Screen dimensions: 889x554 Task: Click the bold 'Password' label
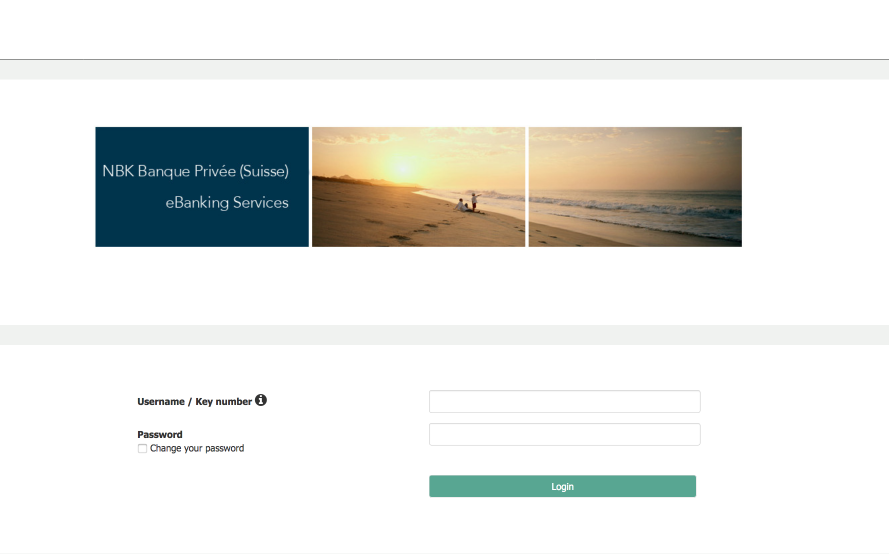[x=160, y=434]
